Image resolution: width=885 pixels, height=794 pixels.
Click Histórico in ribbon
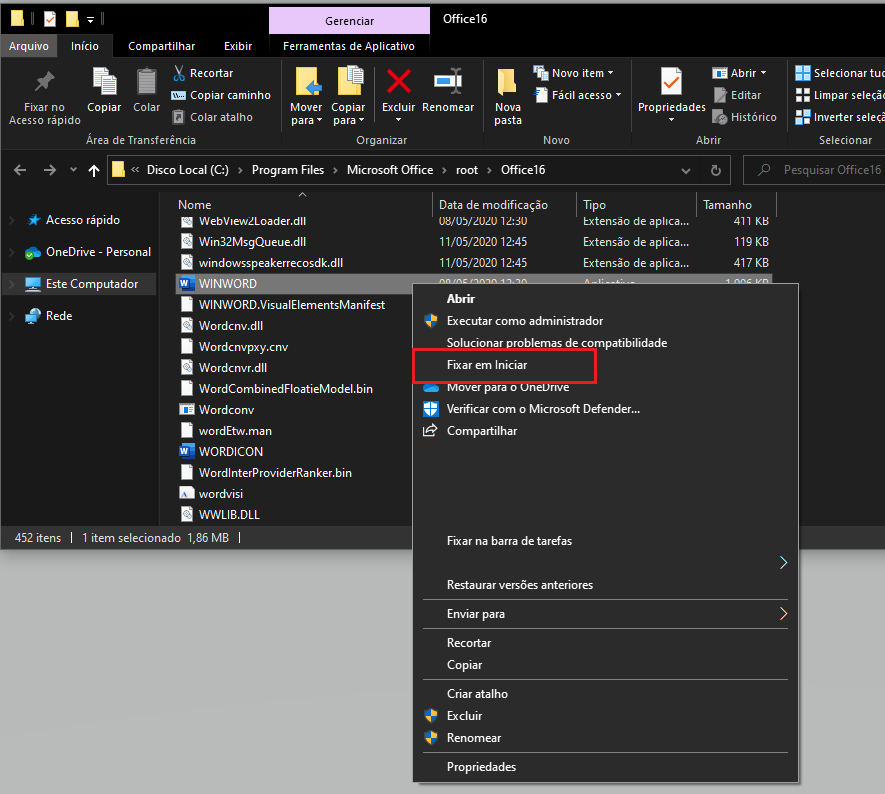click(x=744, y=117)
